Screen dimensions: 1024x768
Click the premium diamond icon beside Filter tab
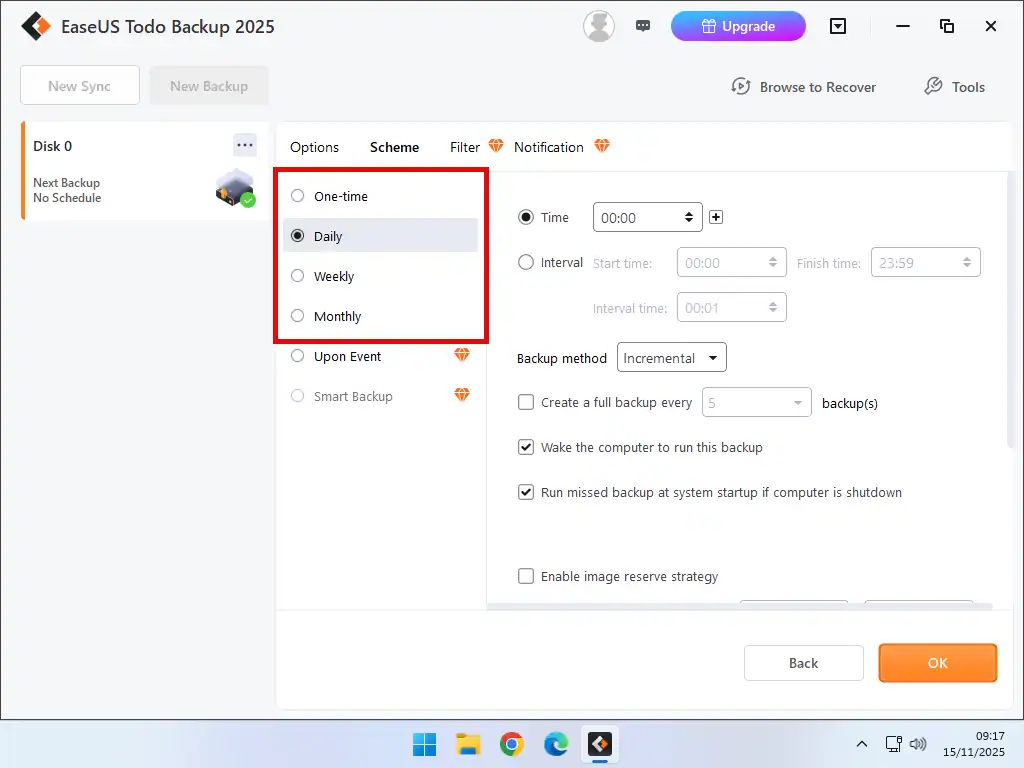(x=496, y=145)
